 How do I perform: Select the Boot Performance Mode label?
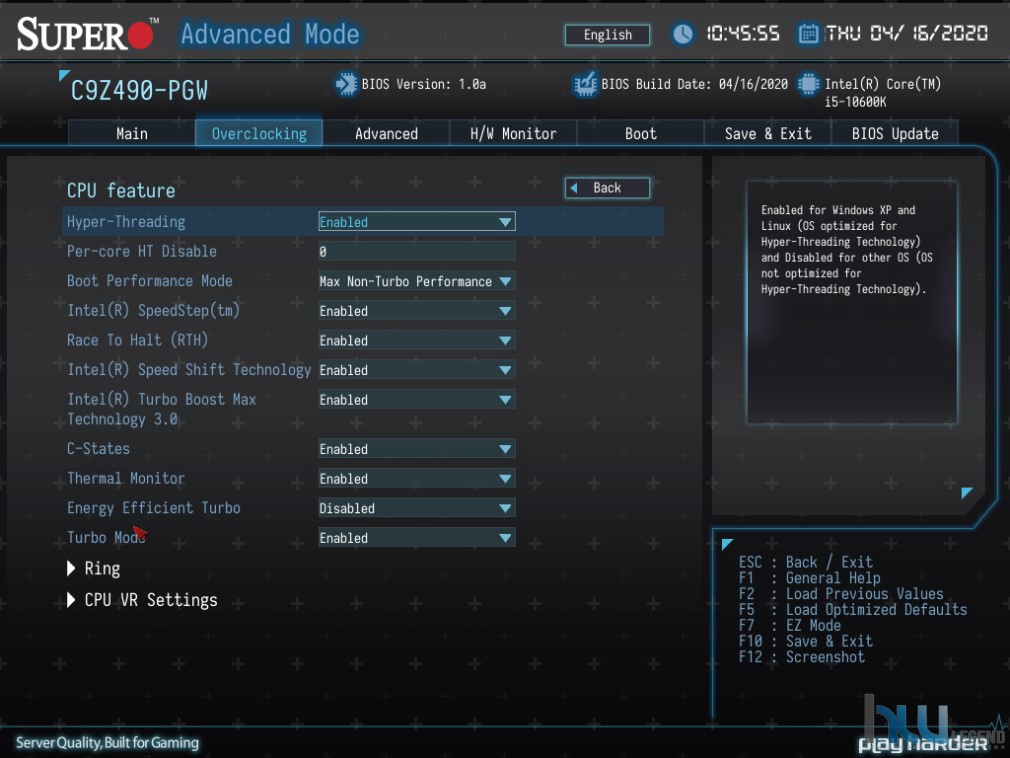pyautogui.click(x=149, y=281)
